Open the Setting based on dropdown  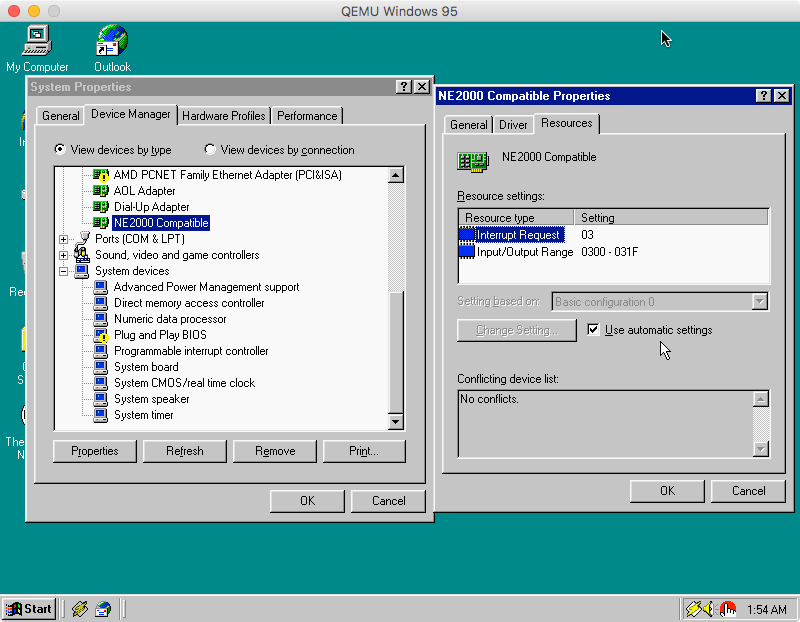(760, 302)
